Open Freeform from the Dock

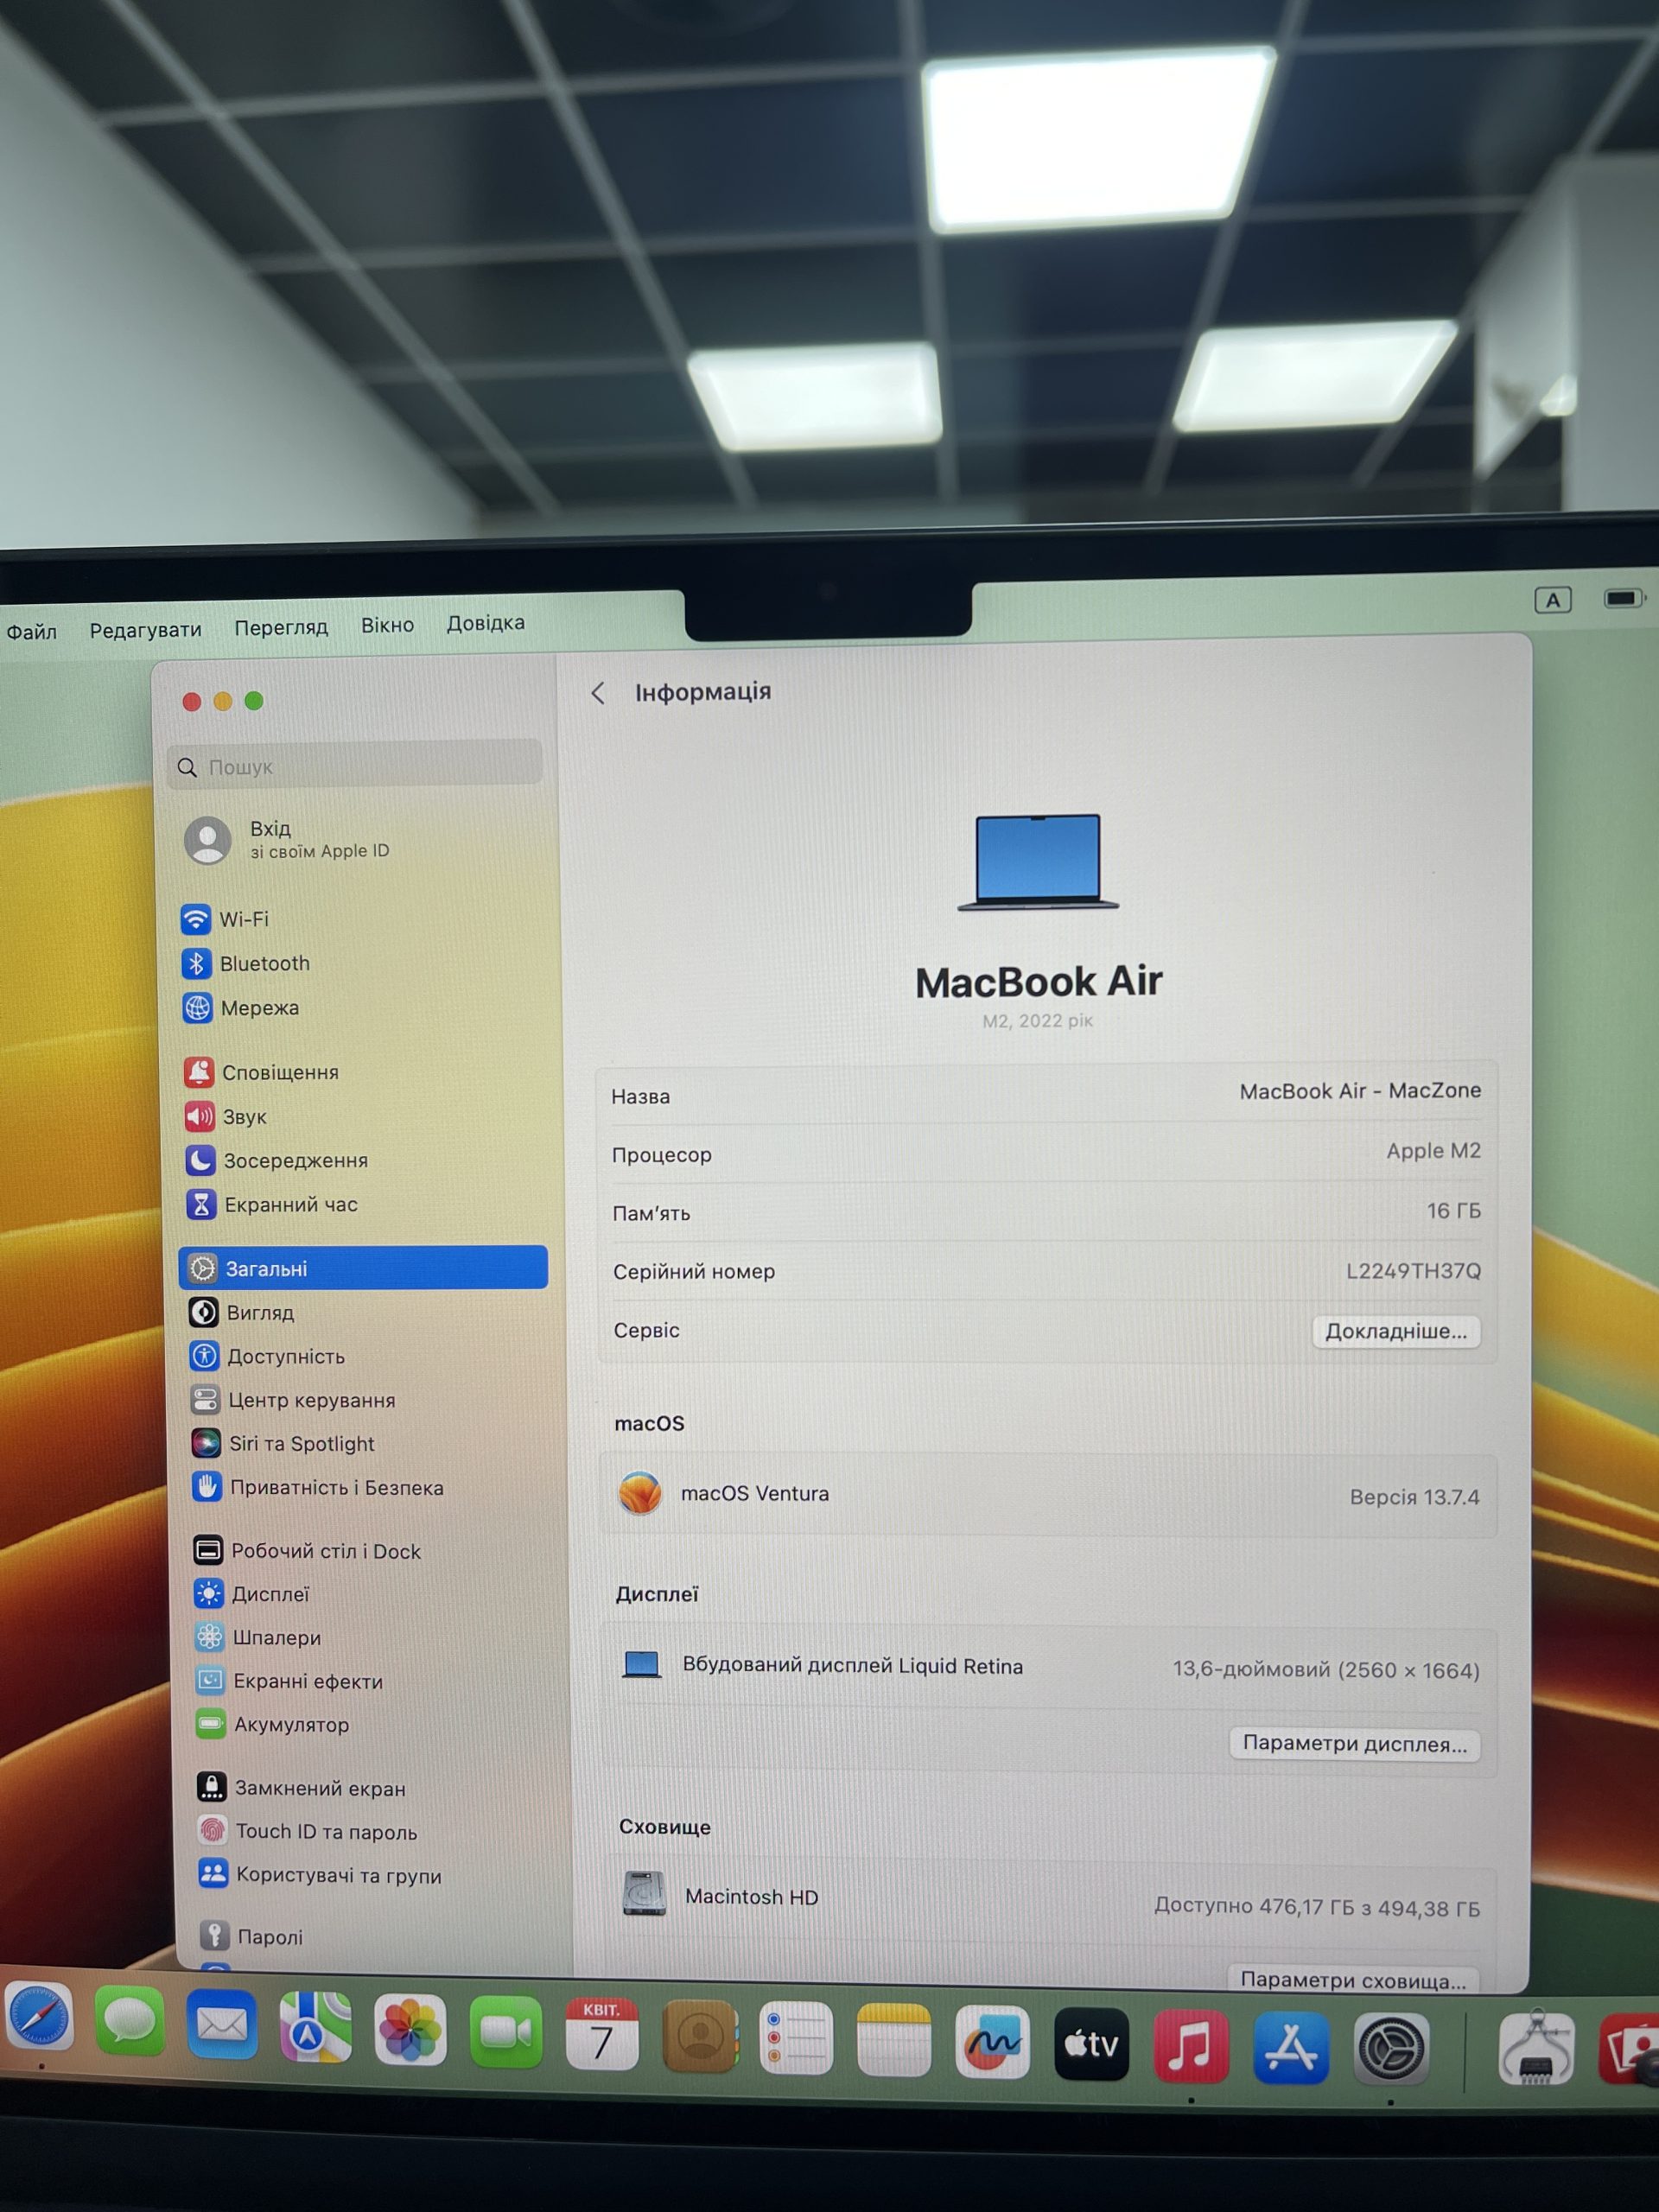(x=992, y=2042)
